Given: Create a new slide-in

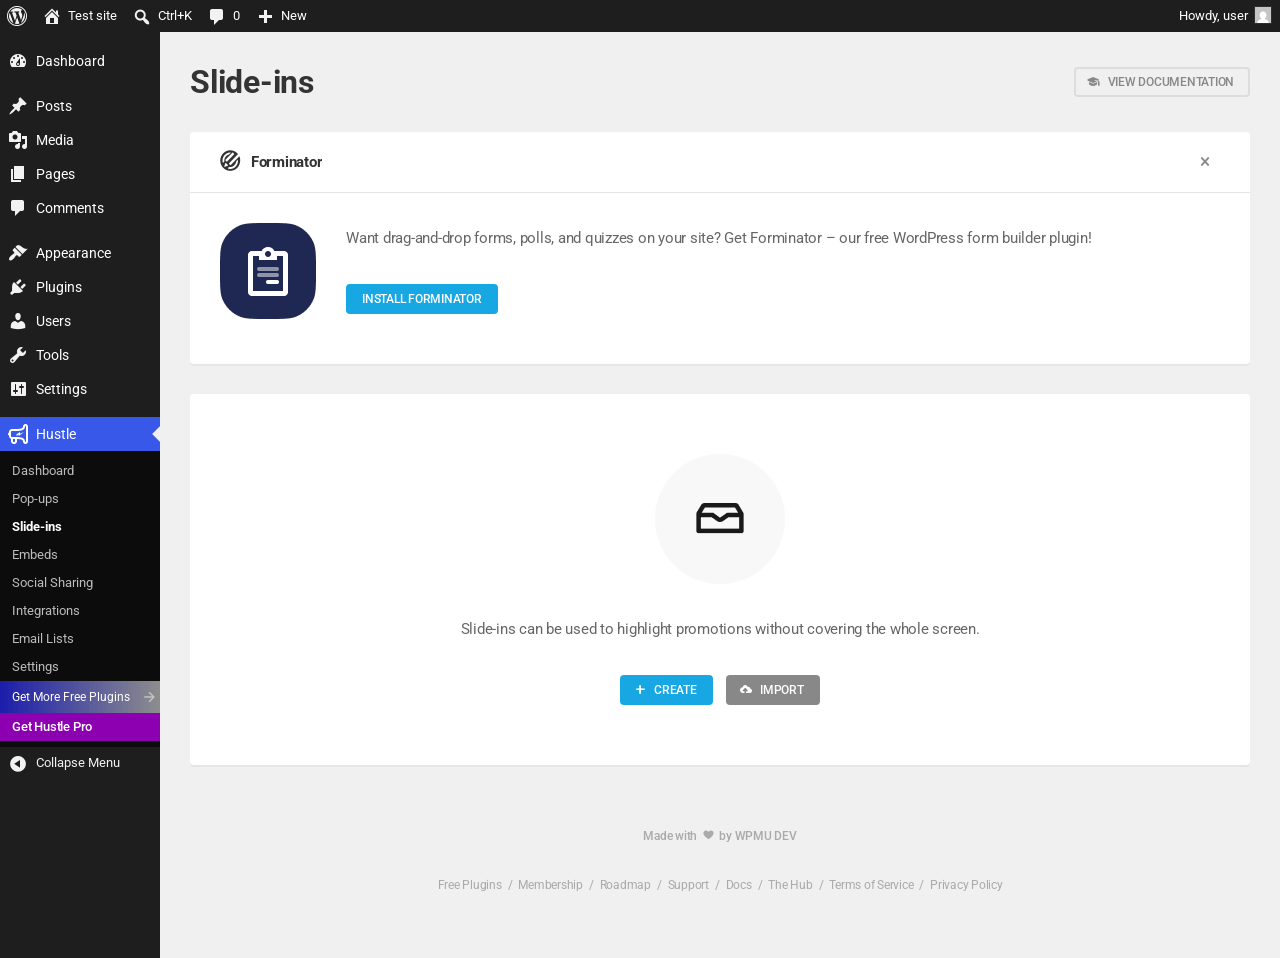Looking at the screenshot, I should click(x=666, y=690).
